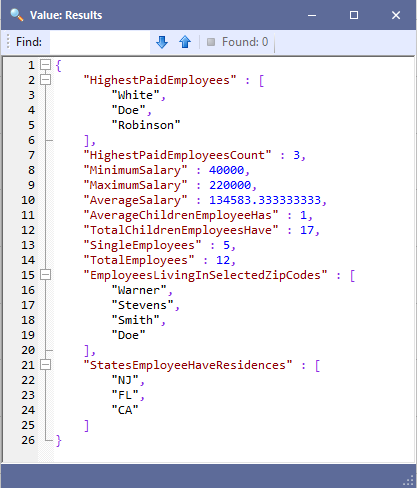Collapse the EmployeesLivingInSelectedZipCodes array fold

(x=45, y=275)
